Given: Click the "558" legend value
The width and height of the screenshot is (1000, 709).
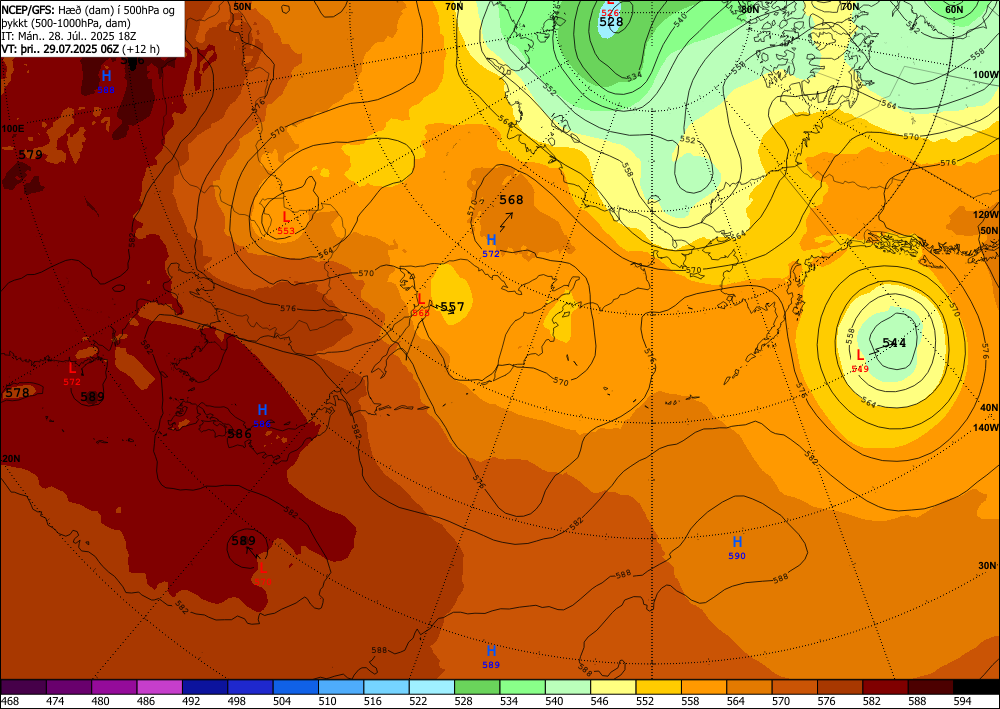Looking at the screenshot, I should [x=691, y=701].
